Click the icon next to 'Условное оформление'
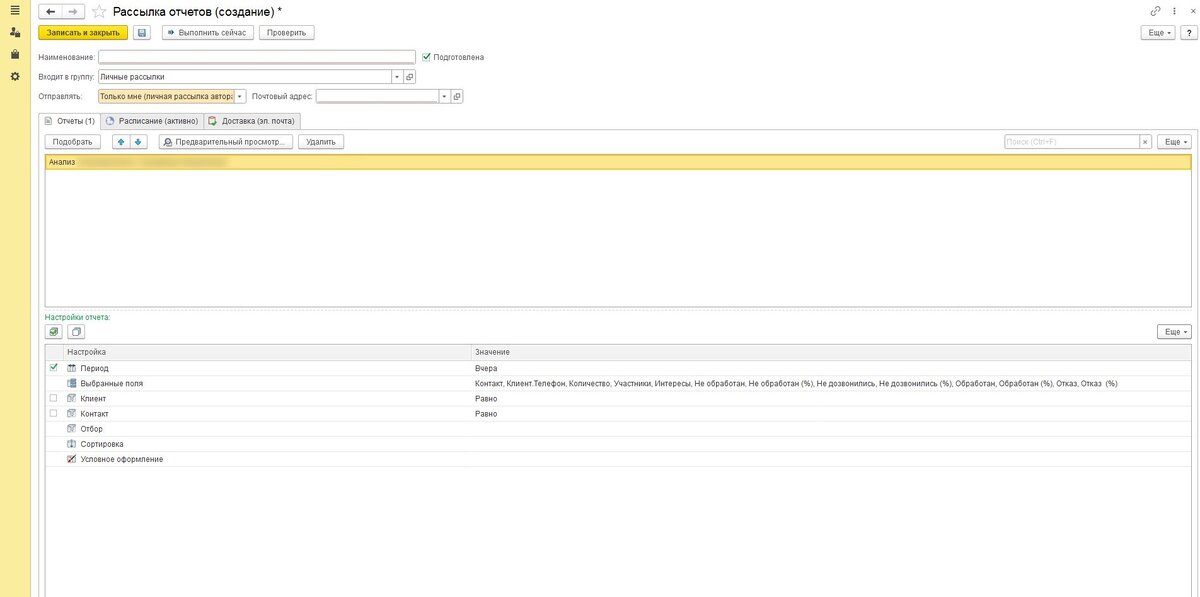 click(72, 459)
